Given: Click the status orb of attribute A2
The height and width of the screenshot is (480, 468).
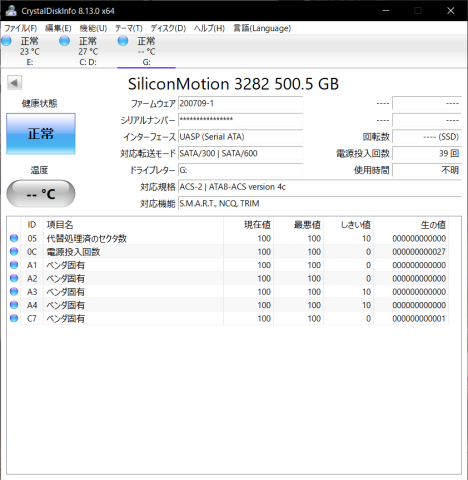Looking at the screenshot, I should 14,278.
